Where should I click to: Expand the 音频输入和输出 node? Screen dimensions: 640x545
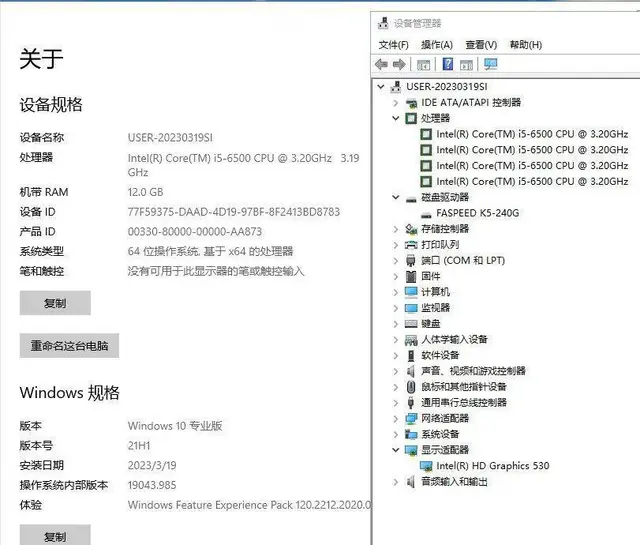pyautogui.click(x=395, y=482)
